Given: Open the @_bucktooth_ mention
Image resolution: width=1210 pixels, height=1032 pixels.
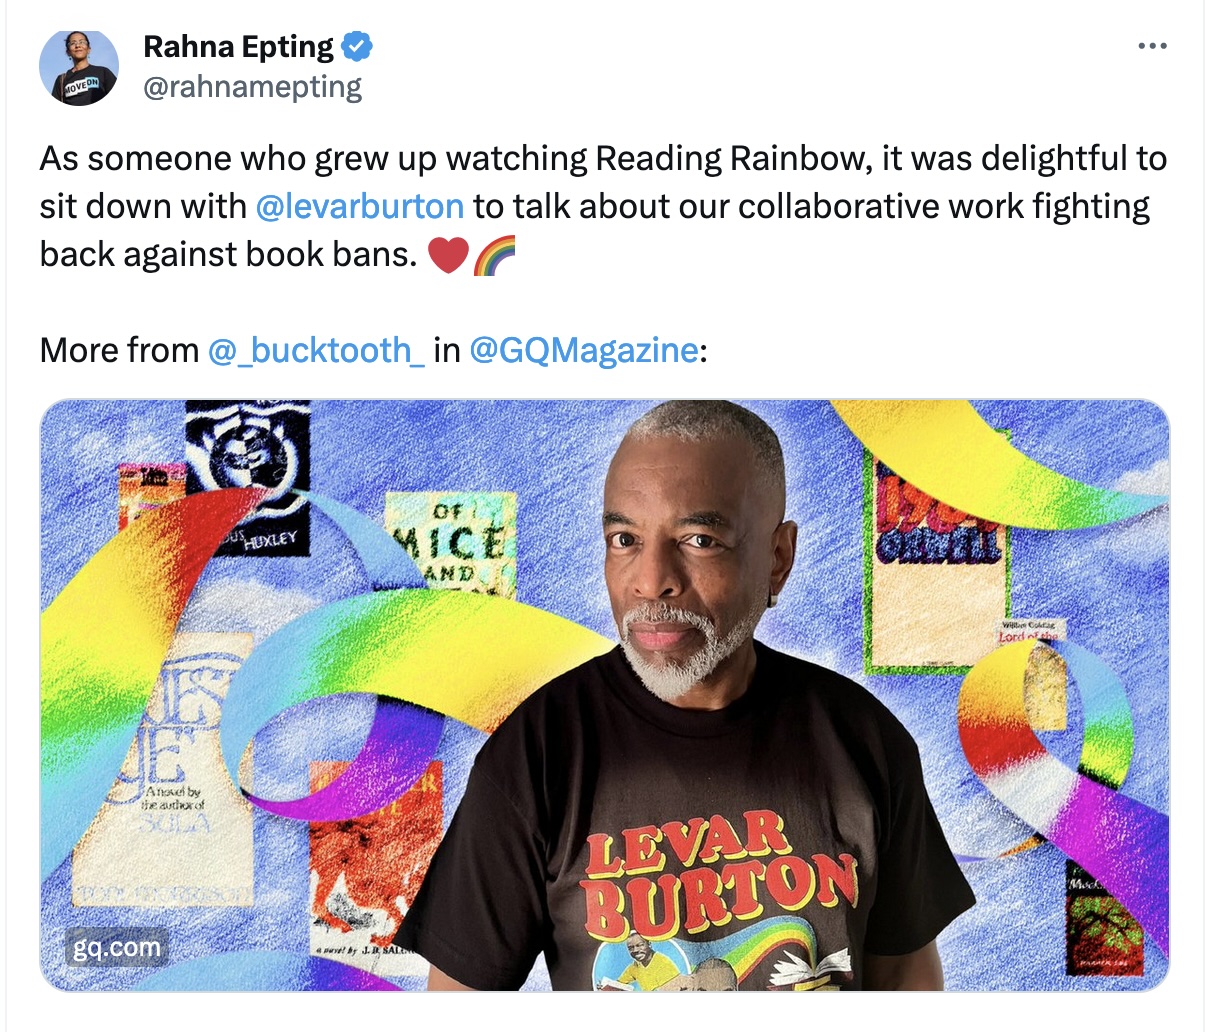Looking at the screenshot, I should pos(317,350).
